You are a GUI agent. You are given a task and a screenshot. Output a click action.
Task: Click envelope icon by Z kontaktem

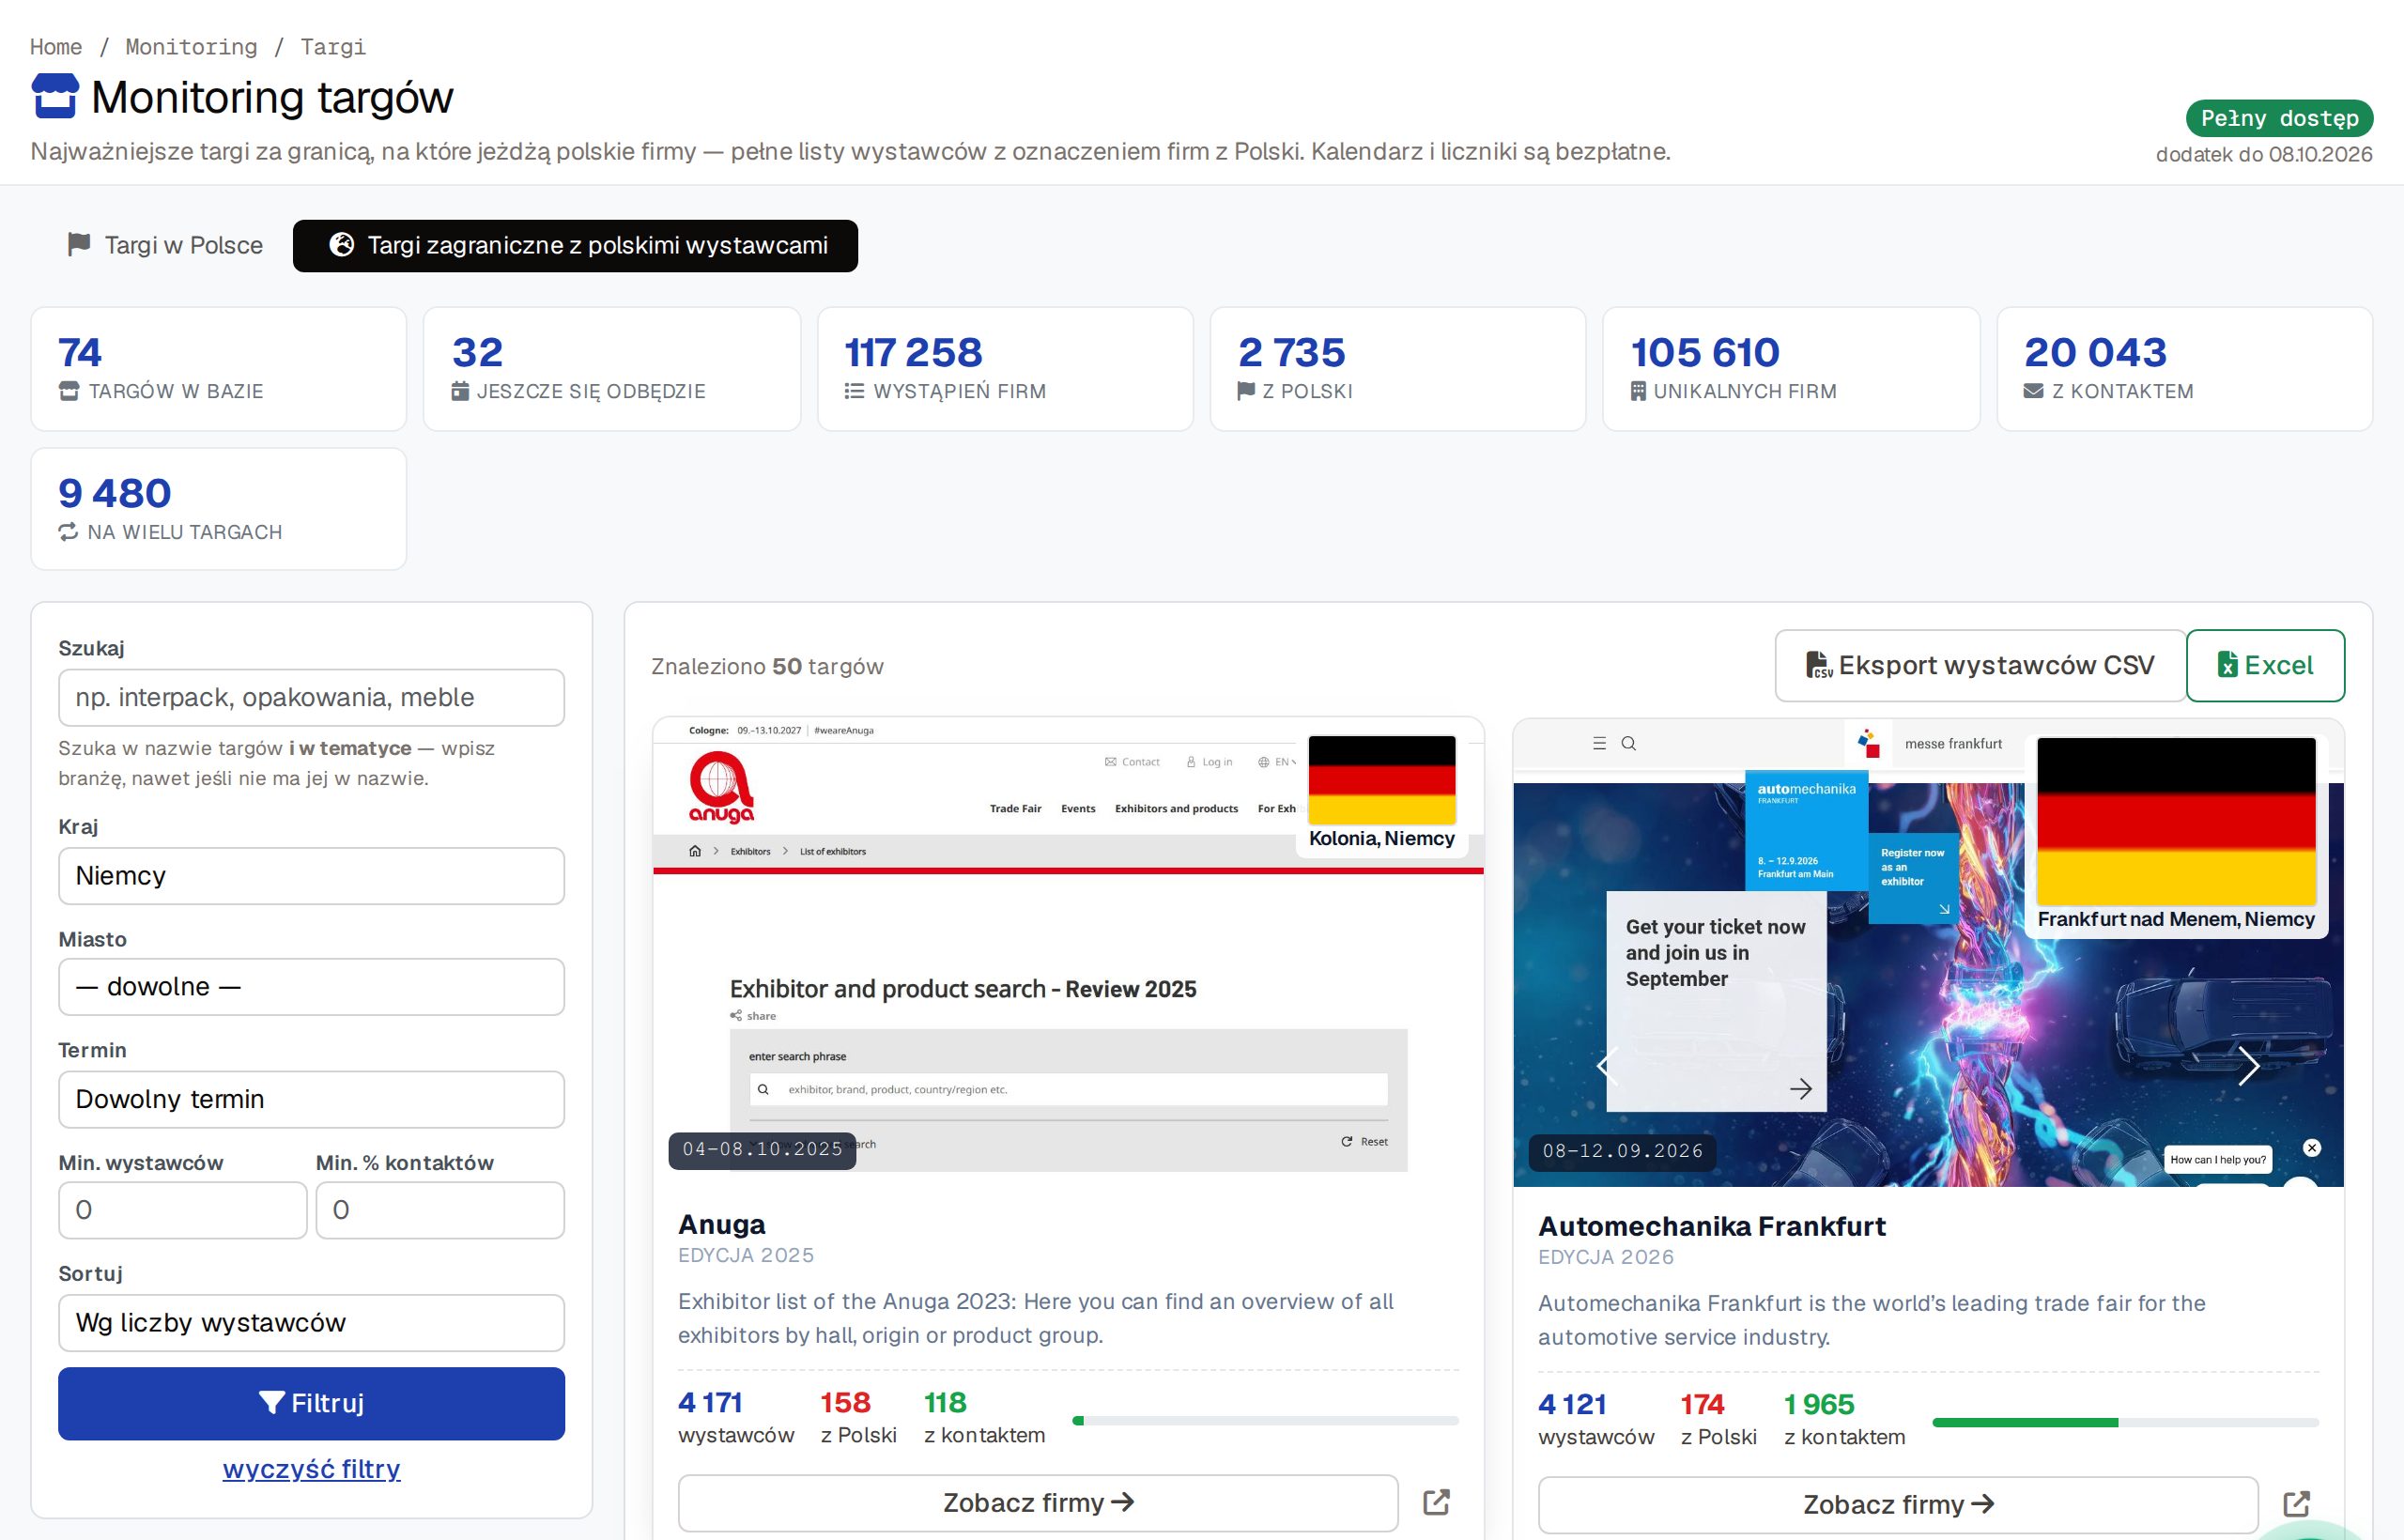(2033, 391)
